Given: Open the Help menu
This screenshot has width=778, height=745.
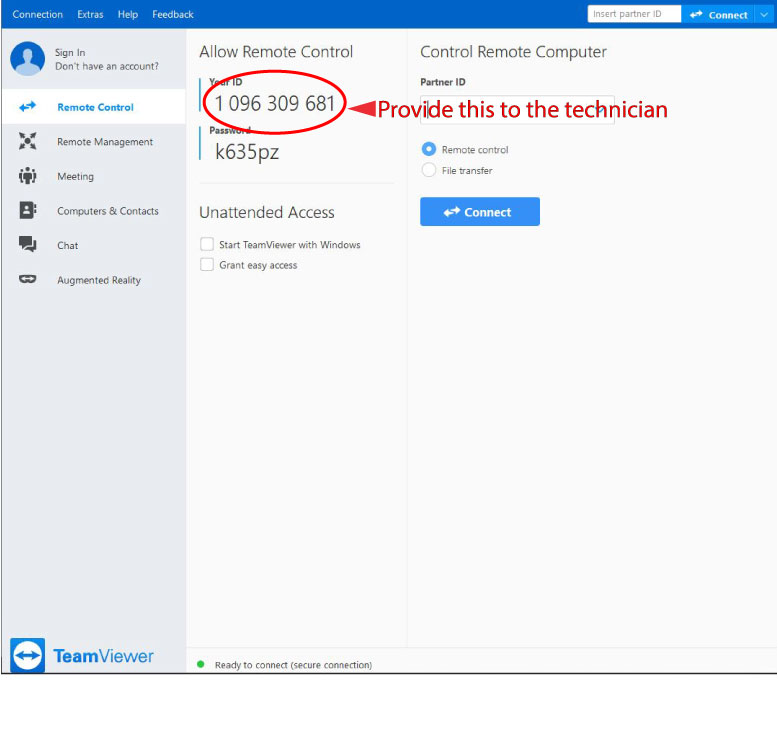Looking at the screenshot, I should (128, 14).
